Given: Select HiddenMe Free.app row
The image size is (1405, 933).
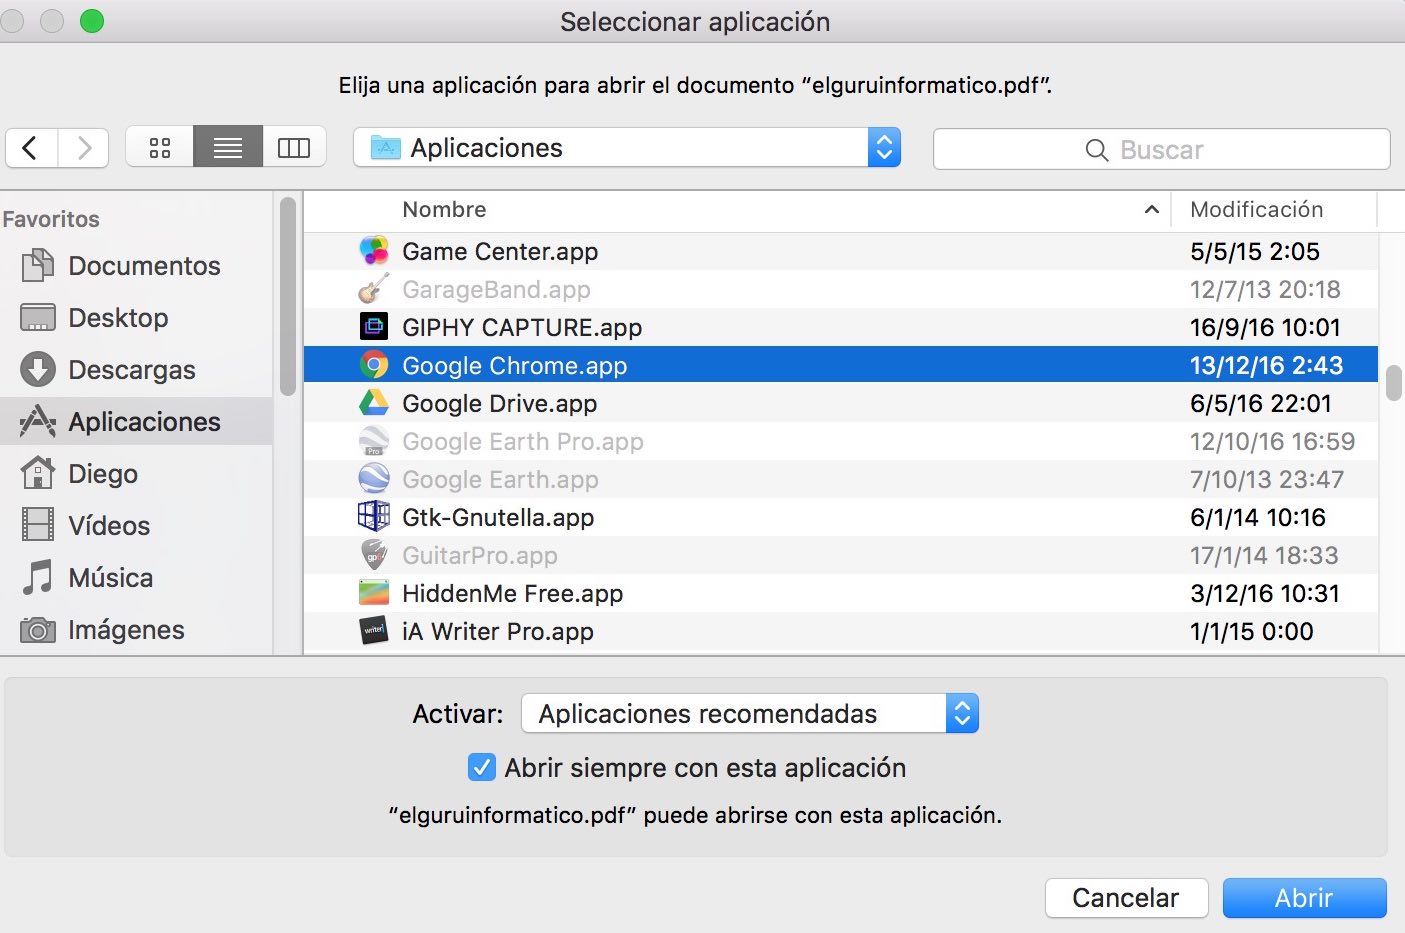Looking at the screenshot, I should coord(840,593).
